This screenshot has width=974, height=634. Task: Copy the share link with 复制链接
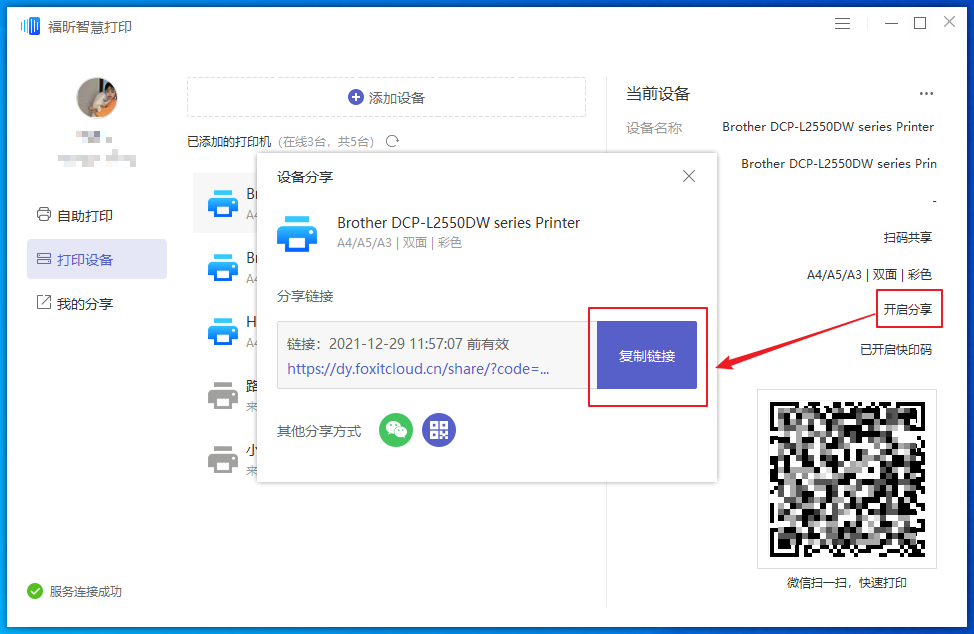[x=647, y=355]
